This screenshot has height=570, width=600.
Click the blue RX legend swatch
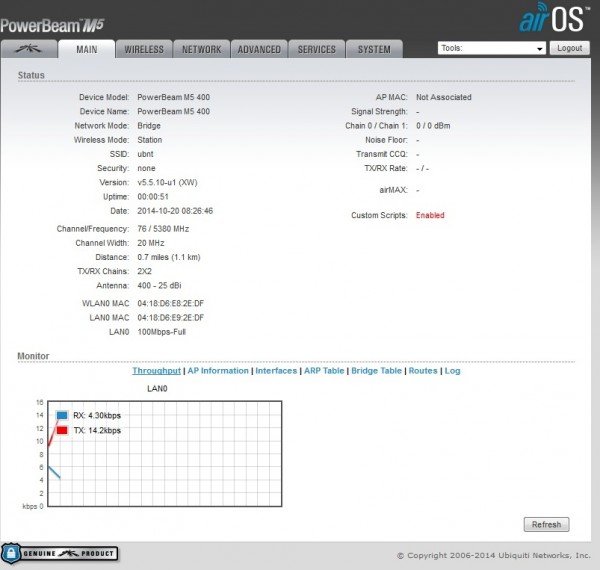coord(62,415)
